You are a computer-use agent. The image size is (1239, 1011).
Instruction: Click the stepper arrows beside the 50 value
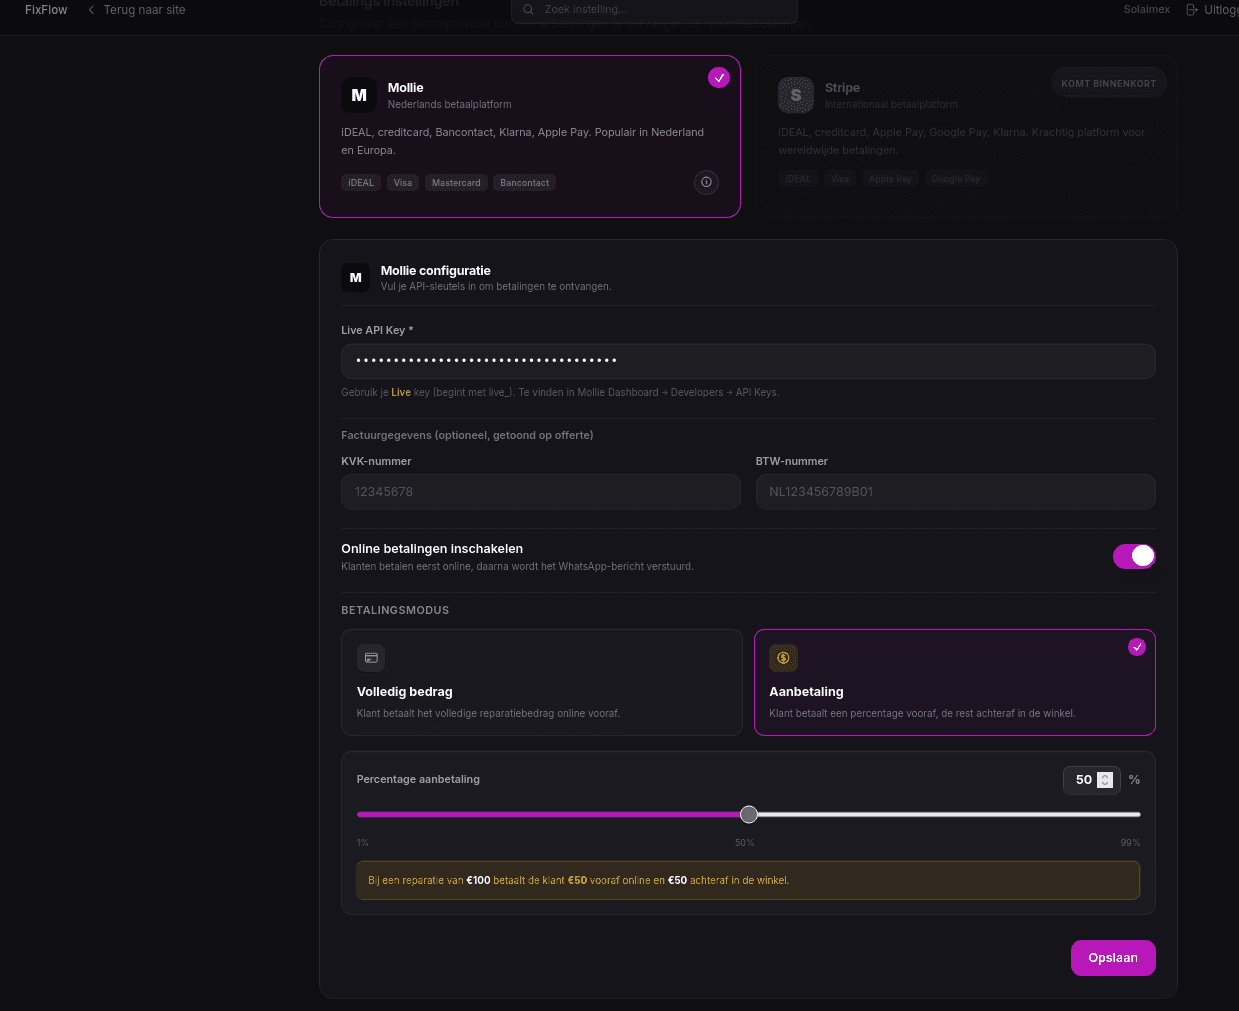click(x=1105, y=779)
